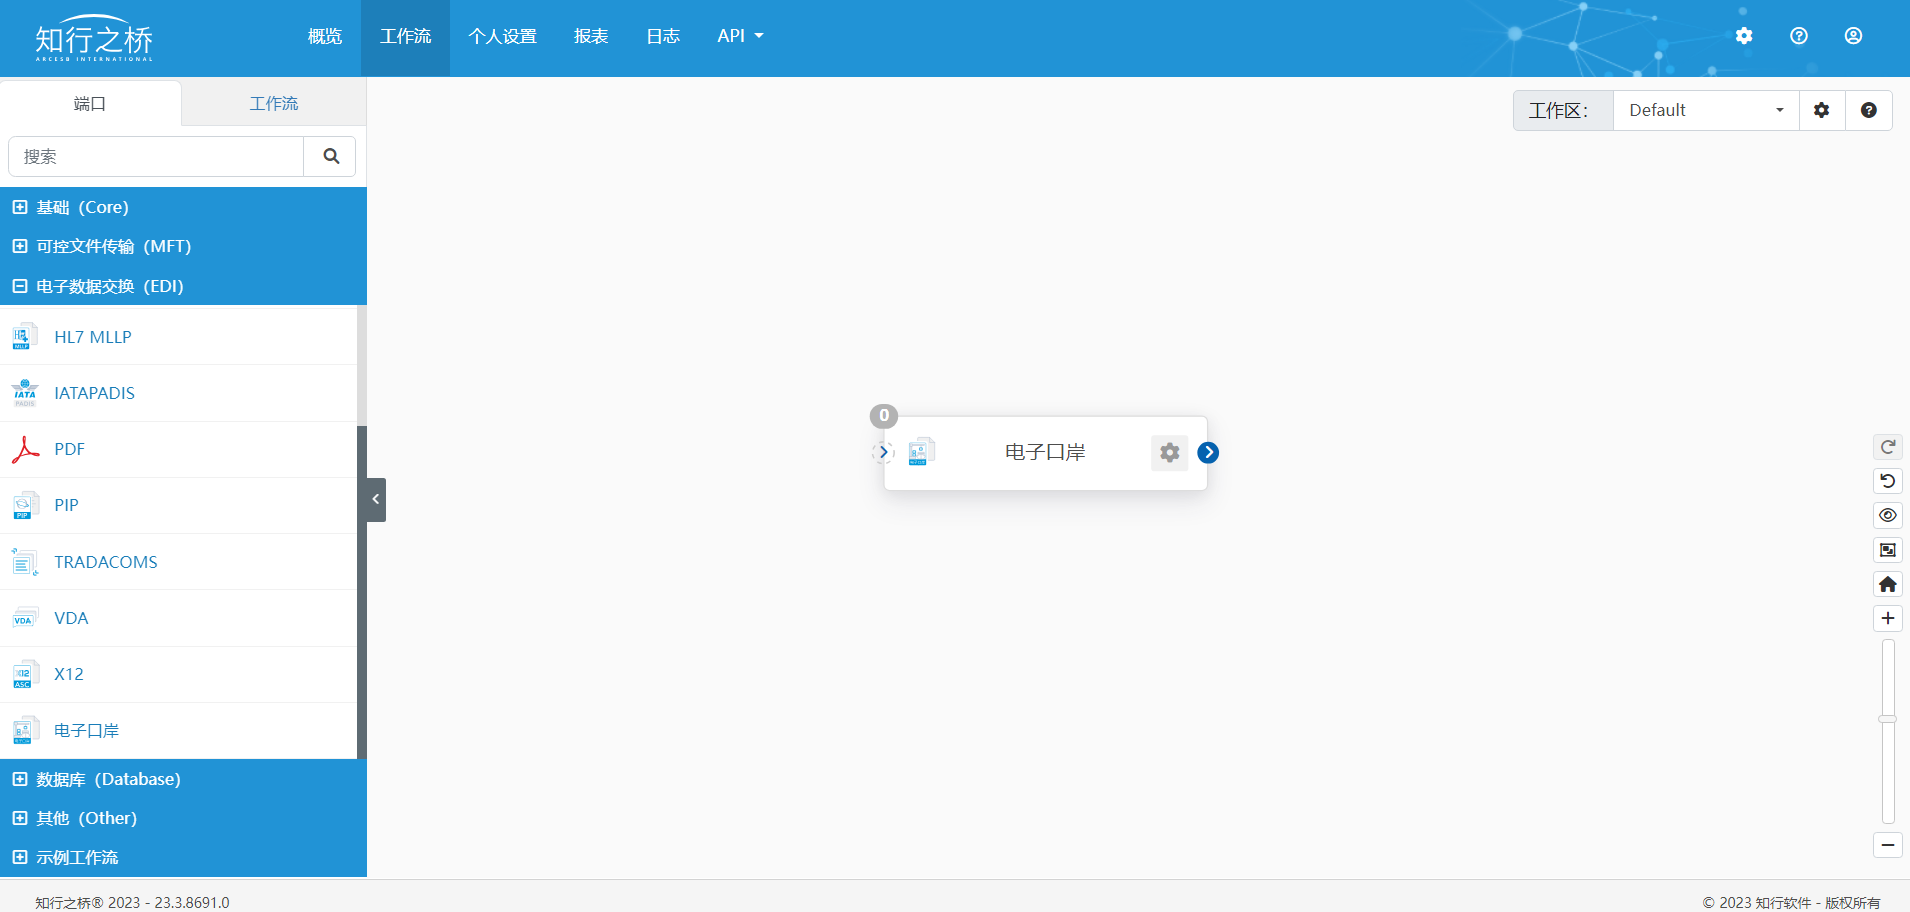Click the zoom in plus button
The height and width of the screenshot is (912, 1910).
(1887, 618)
